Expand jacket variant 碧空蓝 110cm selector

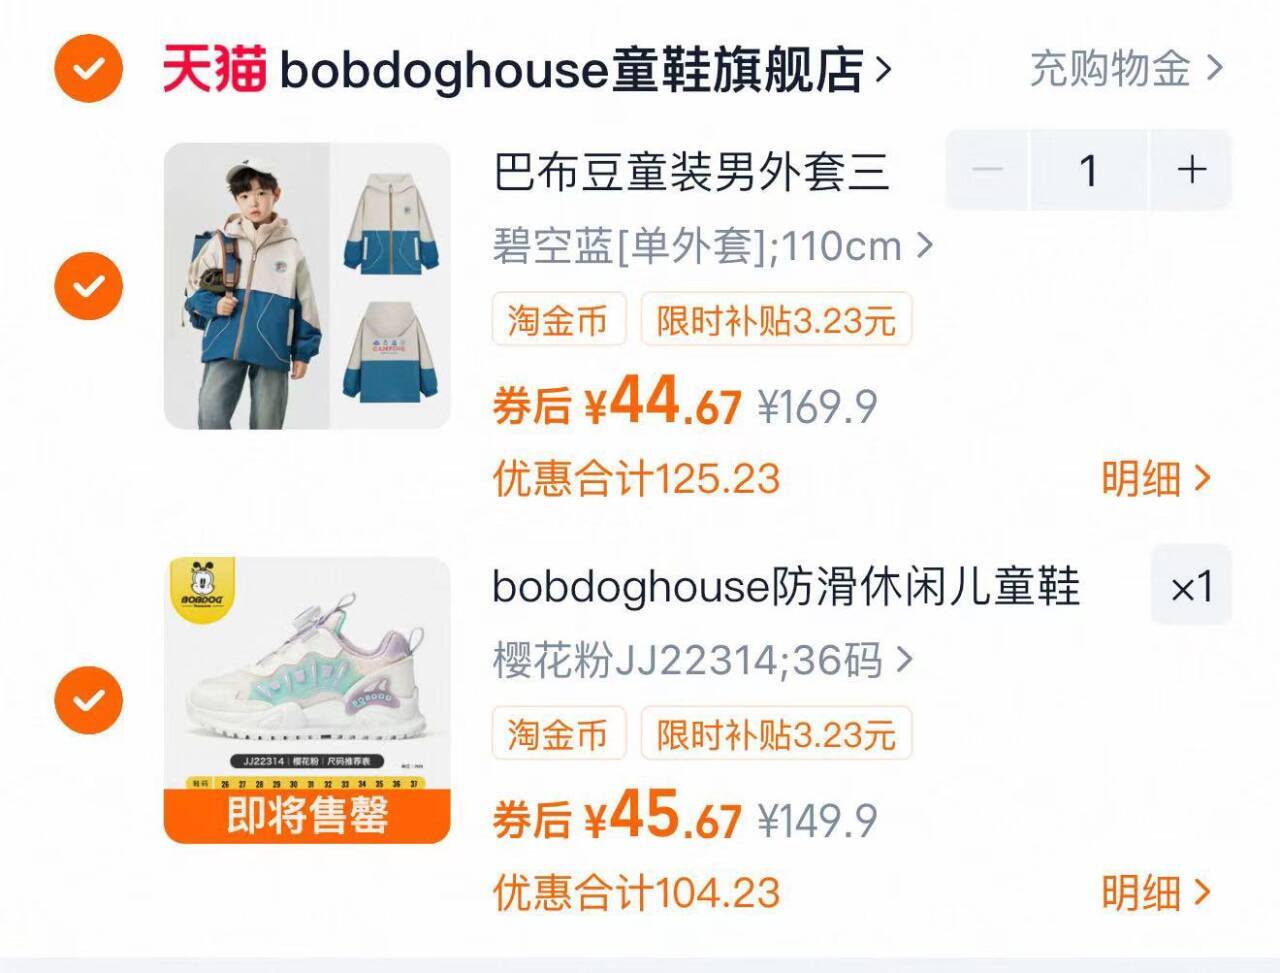tap(712, 245)
